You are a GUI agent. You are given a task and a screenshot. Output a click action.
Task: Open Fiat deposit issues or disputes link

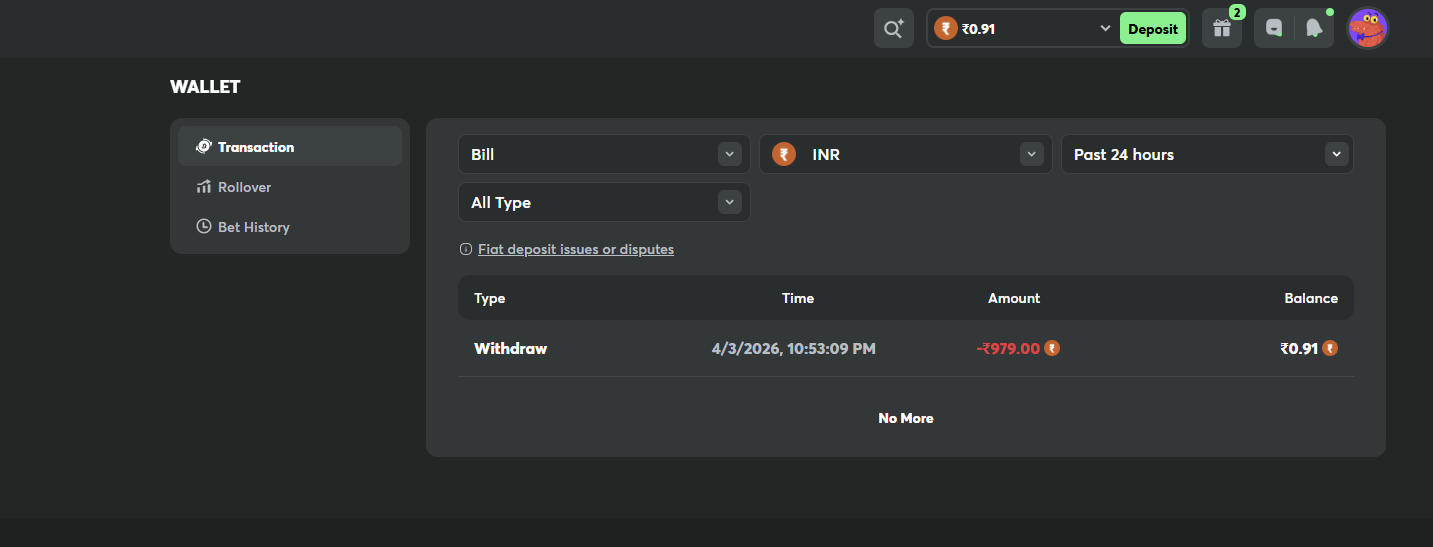[576, 249]
